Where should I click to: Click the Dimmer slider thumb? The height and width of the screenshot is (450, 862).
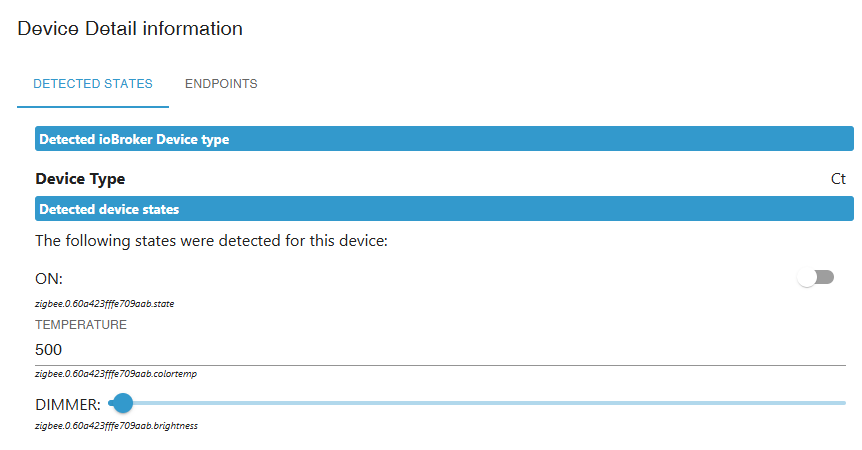(x=123, y=403)
